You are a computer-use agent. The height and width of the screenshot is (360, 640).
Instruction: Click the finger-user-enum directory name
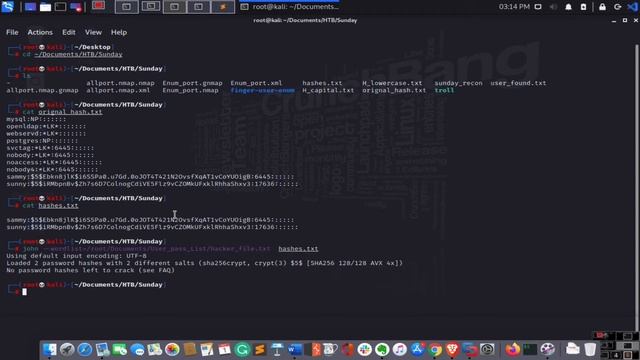262,90
